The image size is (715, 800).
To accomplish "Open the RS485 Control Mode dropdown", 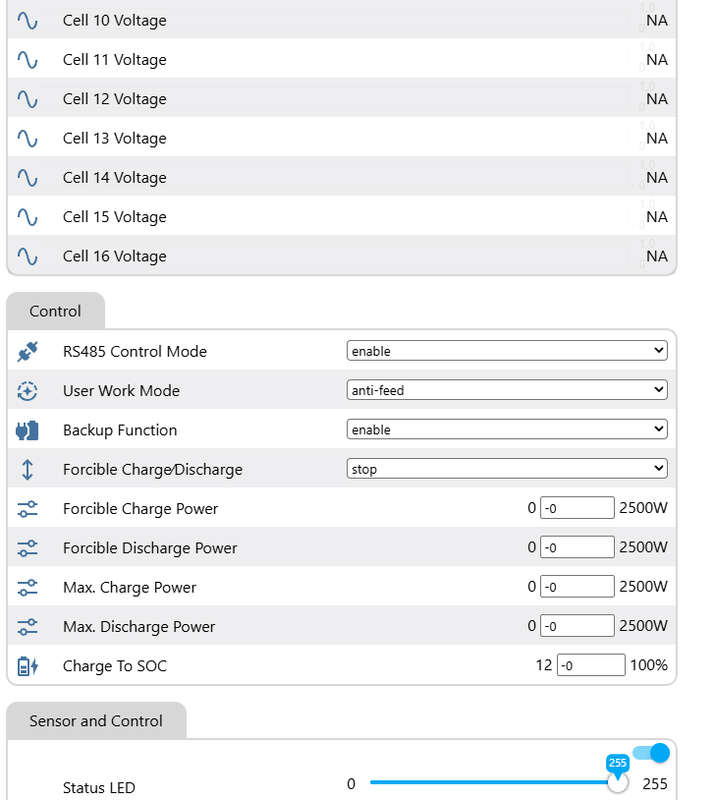I will pyautogui.click(x=506, y=351).
